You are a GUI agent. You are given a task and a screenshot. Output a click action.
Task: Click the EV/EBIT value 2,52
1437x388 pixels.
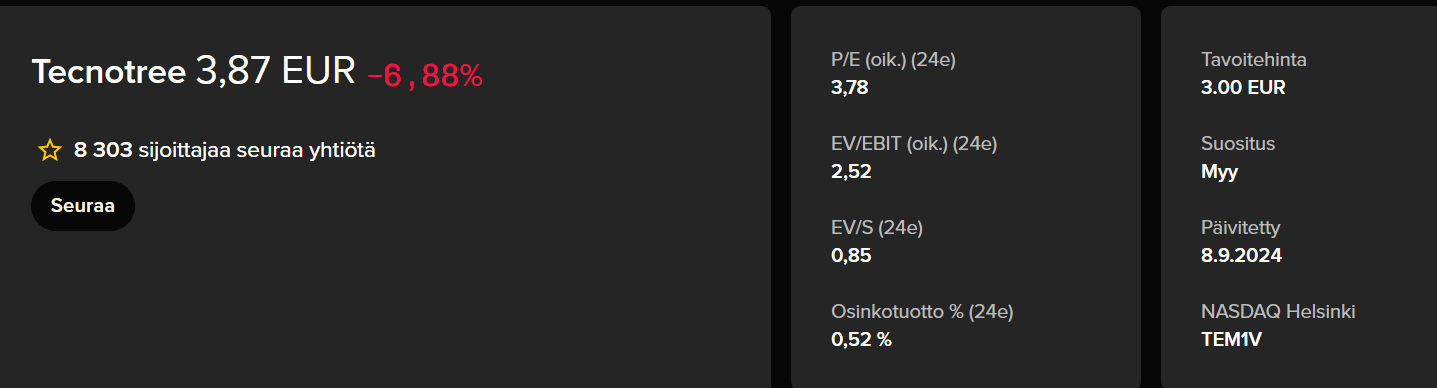pyautogui.click(x=851, y=171)
